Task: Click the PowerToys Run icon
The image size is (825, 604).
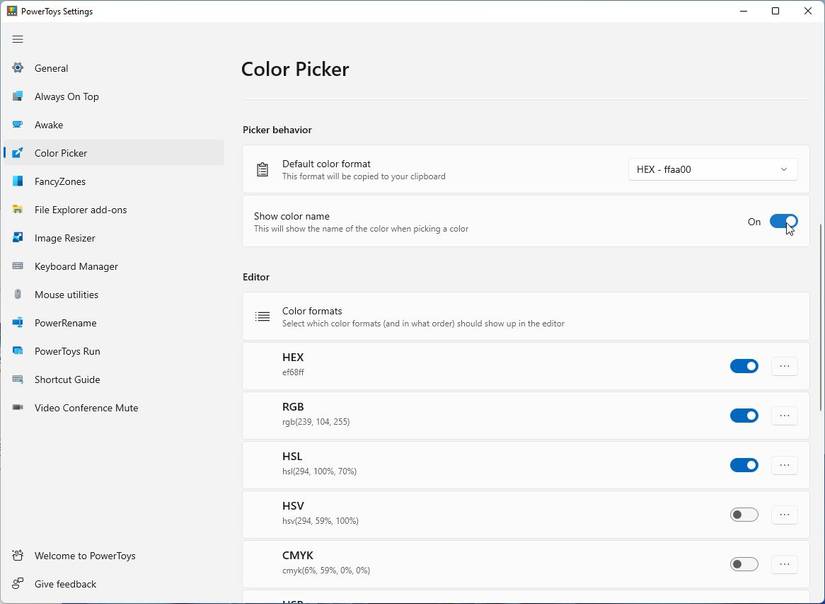Action: tap(17, 351)
